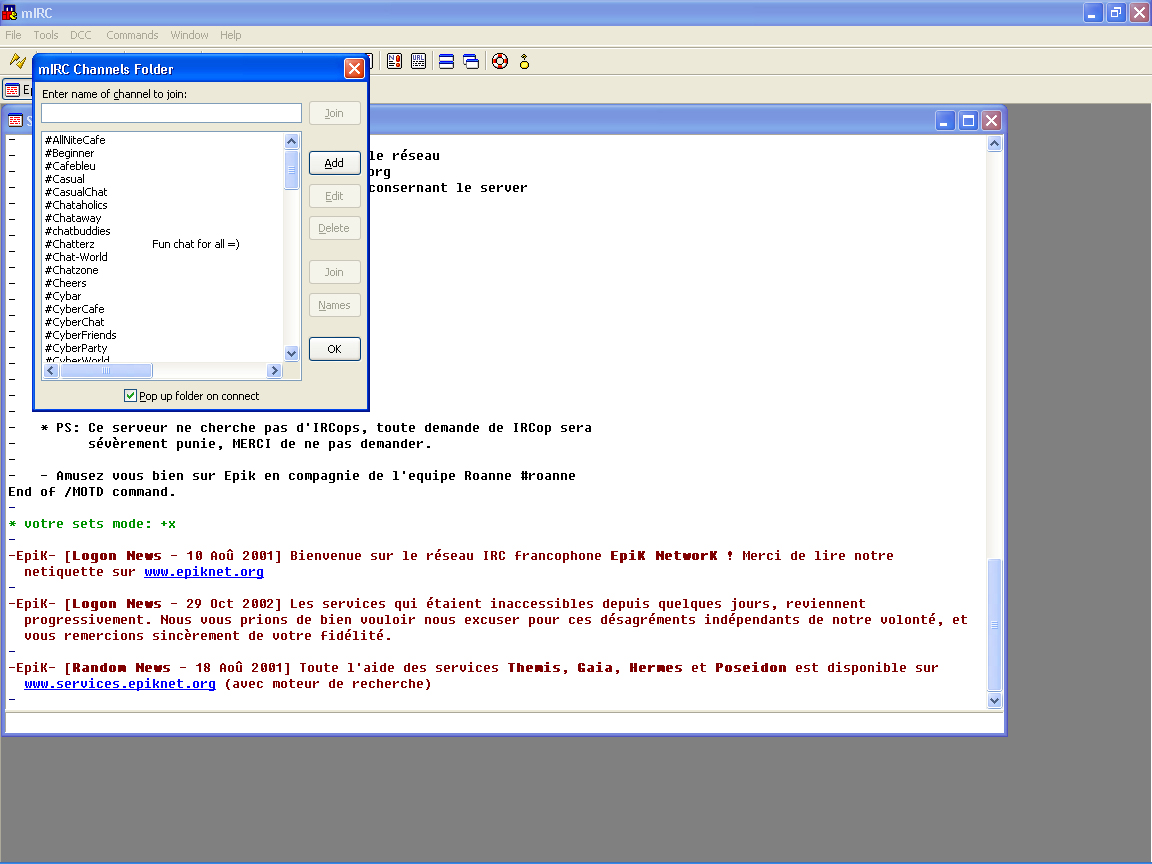Open the Help menu

[x=231, y=35]
